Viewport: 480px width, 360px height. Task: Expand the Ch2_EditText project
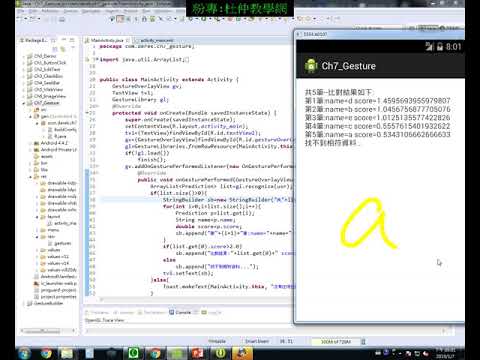point(23,69)
